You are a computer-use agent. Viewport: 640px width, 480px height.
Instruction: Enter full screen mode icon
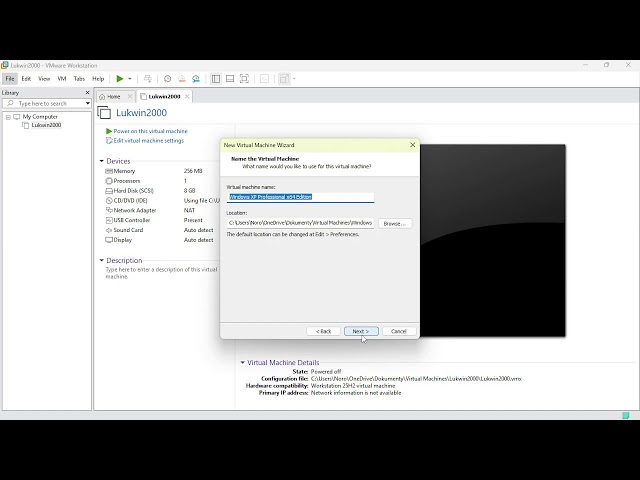click(x=244, y=79)
